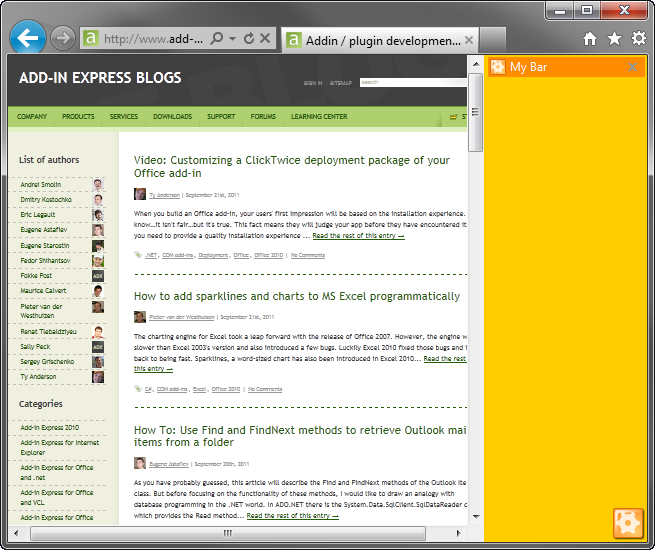Click the horizontal scrollbar left arrow

click(16, 533)
